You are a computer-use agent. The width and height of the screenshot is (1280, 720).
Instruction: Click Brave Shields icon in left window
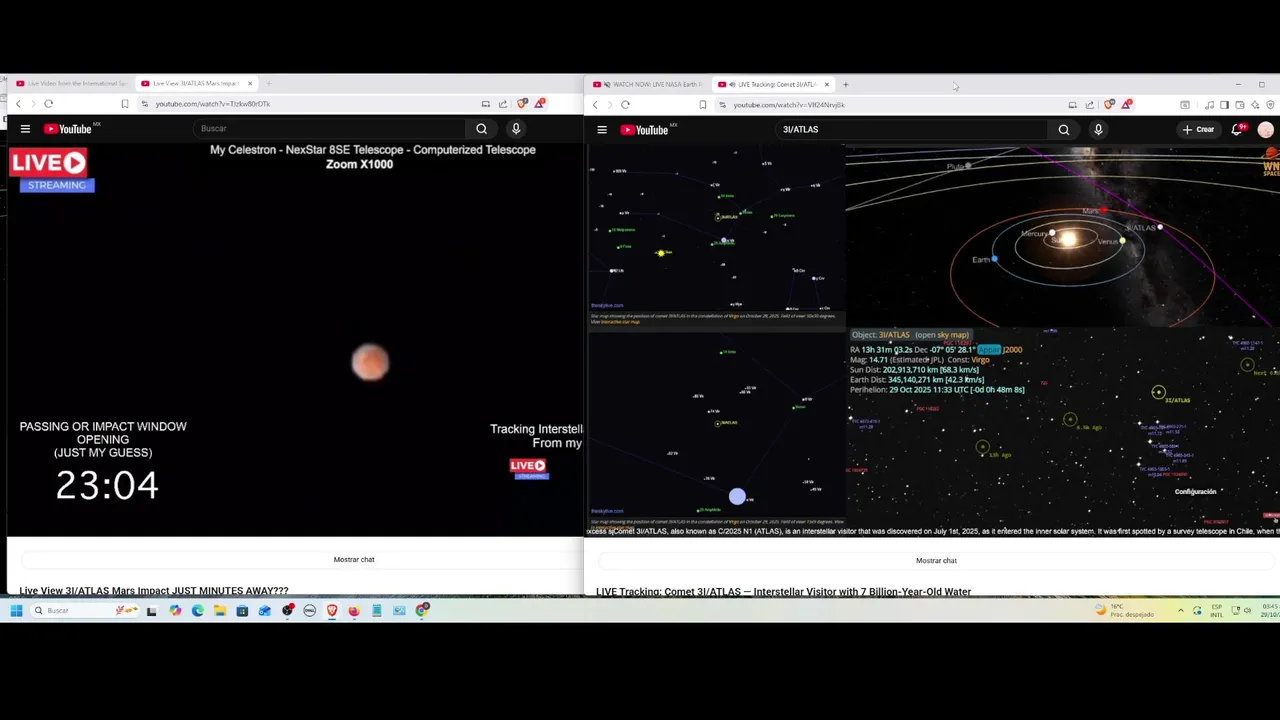(x=522, y=104)
